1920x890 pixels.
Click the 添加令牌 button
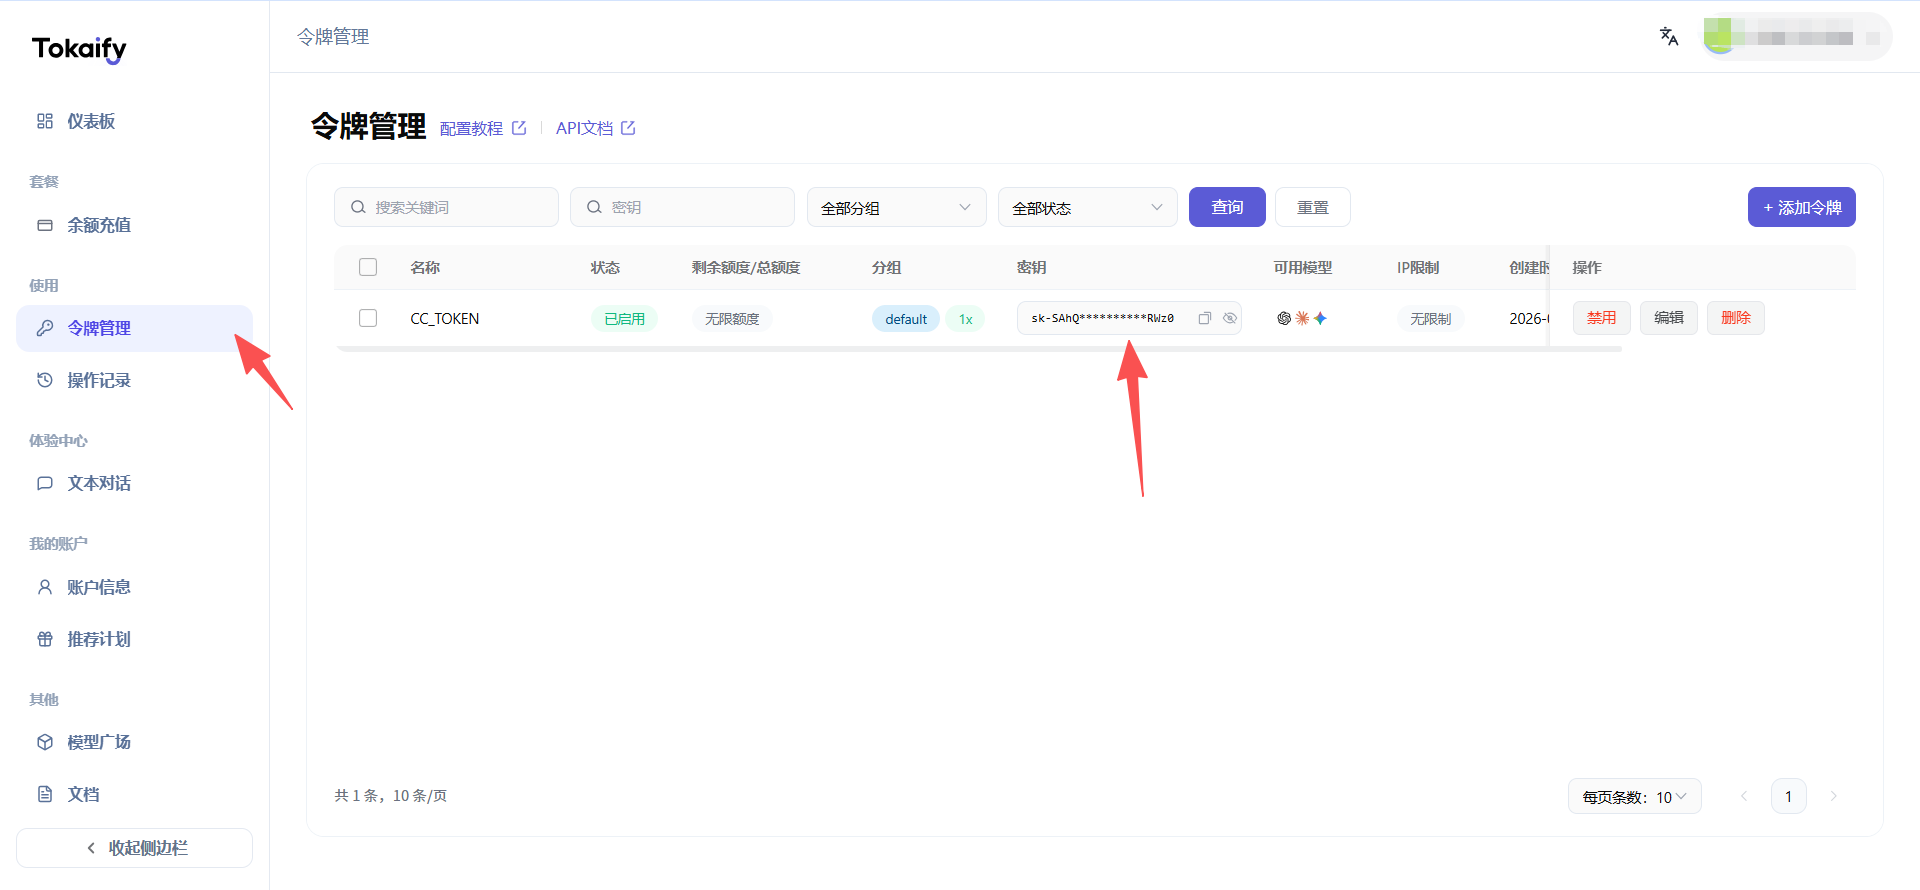[1802, 207]
